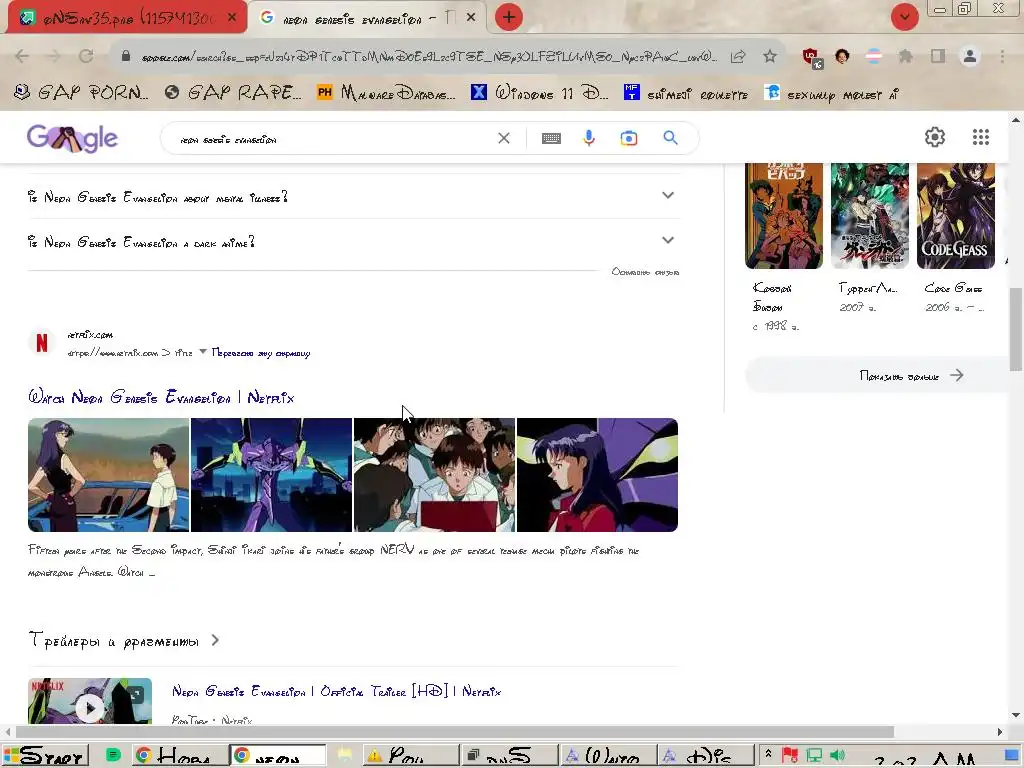Switch to first Chrome taskbar window
The height and width of the screenshot is (768, 1024).
click(179, 756)
